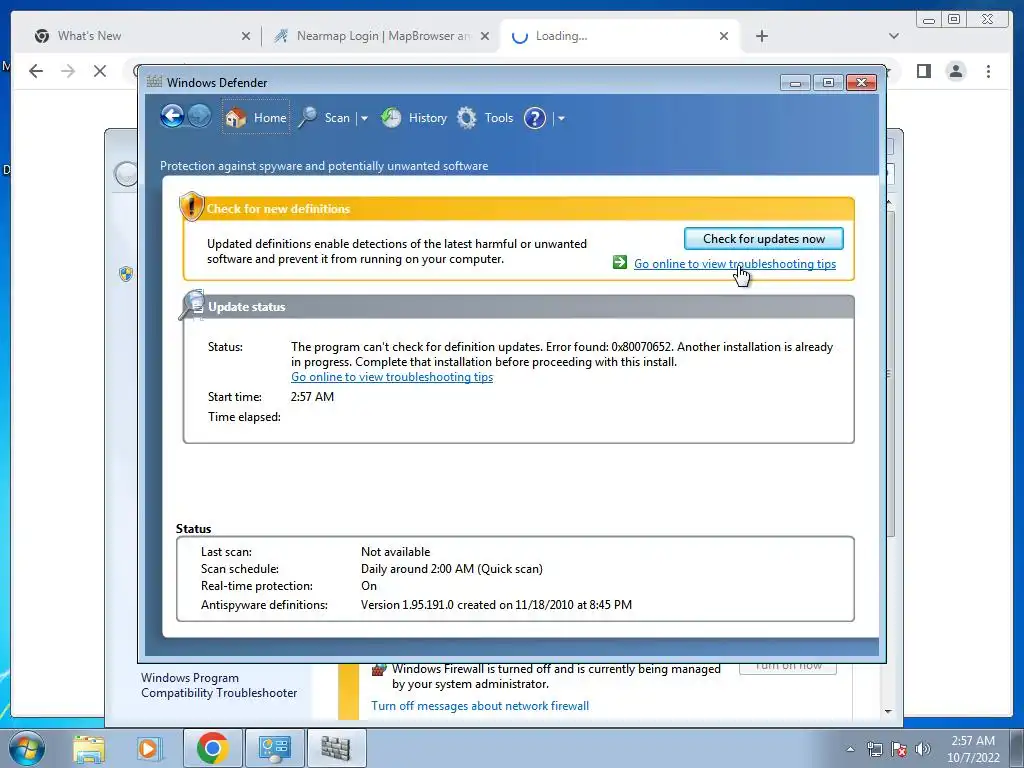
Task: Select the 2:57 AM start time value
Action: pyautogui.click(x=312, y=396)
